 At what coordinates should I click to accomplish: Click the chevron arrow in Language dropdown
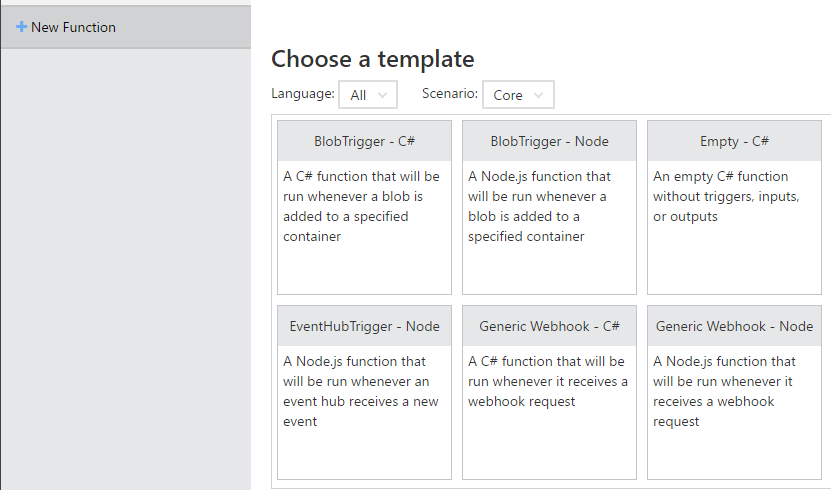383,95
